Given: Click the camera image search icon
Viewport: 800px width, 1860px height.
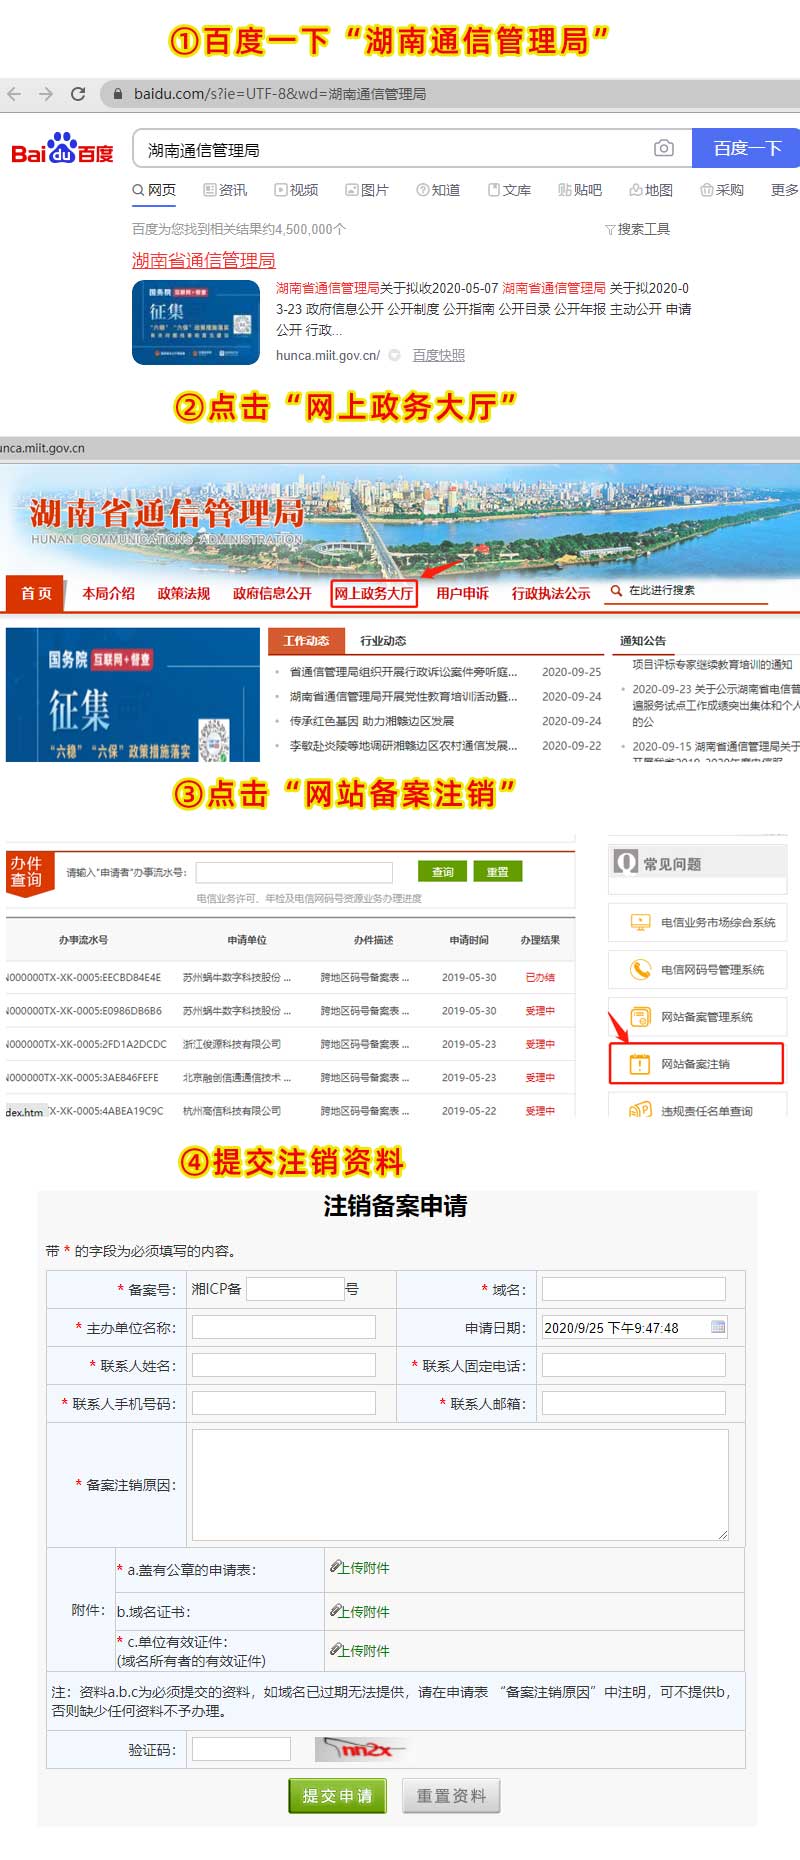Looking at the screenshot, I should pyautogui.click(x=663, y=148).
